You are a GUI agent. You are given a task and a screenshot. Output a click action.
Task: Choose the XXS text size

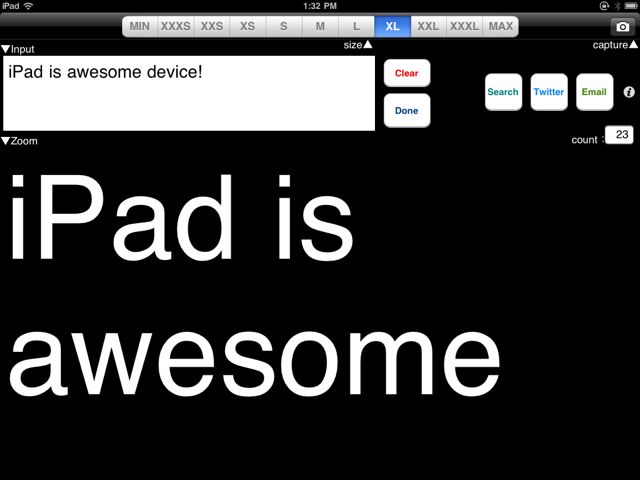click(212, 27)
